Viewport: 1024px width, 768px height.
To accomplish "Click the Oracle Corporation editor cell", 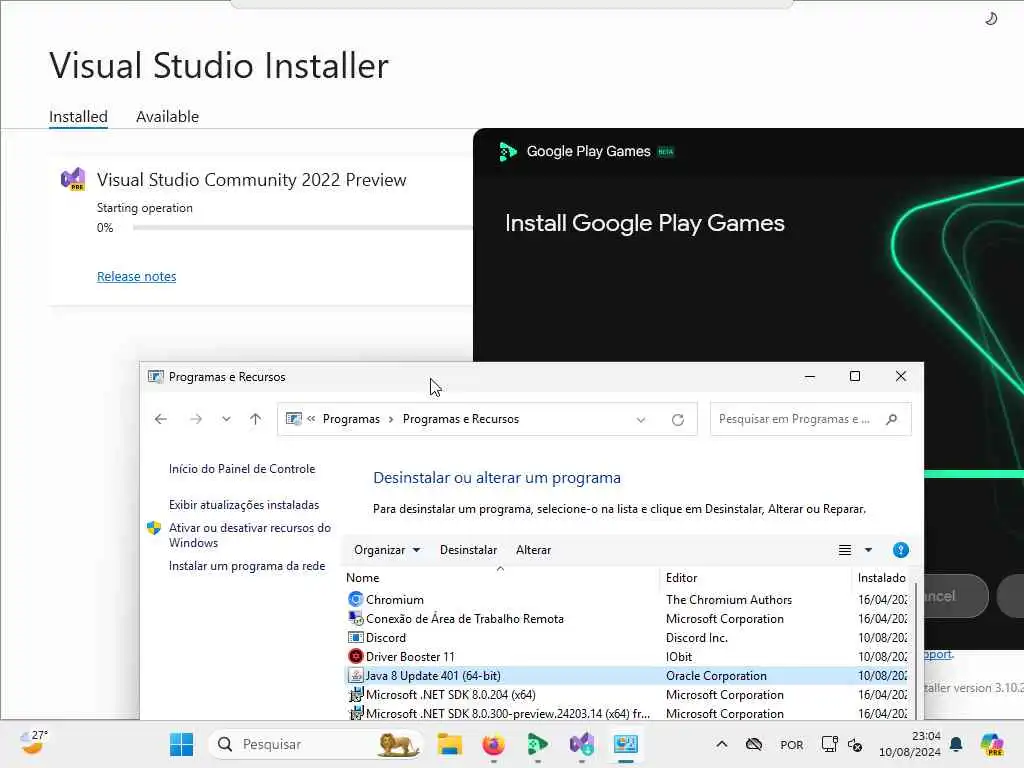I will pos(716,675).
